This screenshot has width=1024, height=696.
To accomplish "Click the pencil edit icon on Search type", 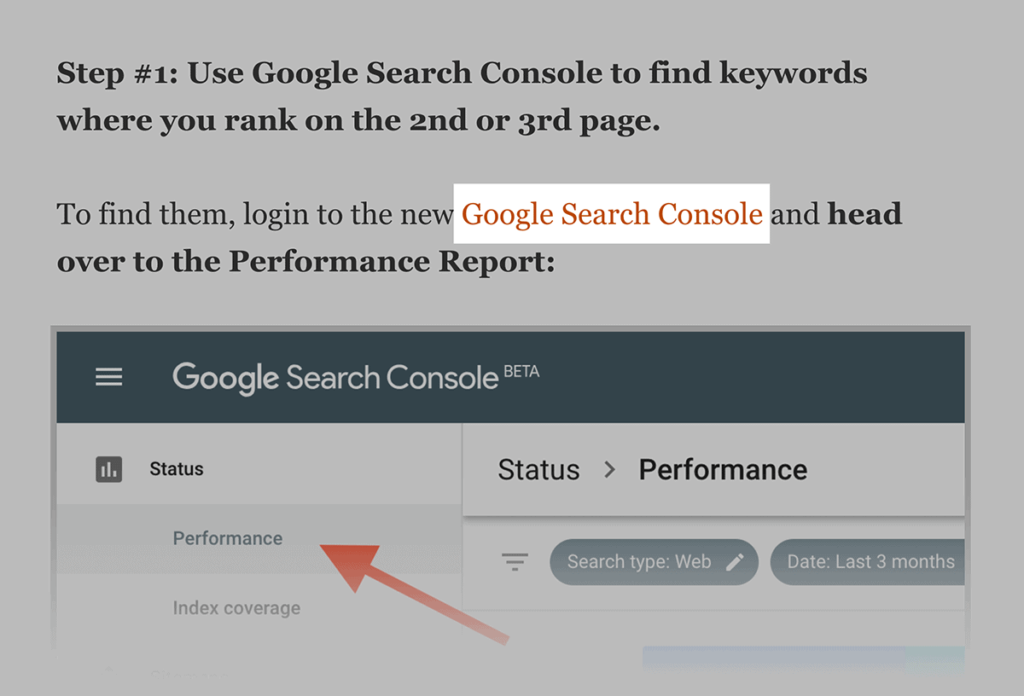I will (x=735, y=562).
